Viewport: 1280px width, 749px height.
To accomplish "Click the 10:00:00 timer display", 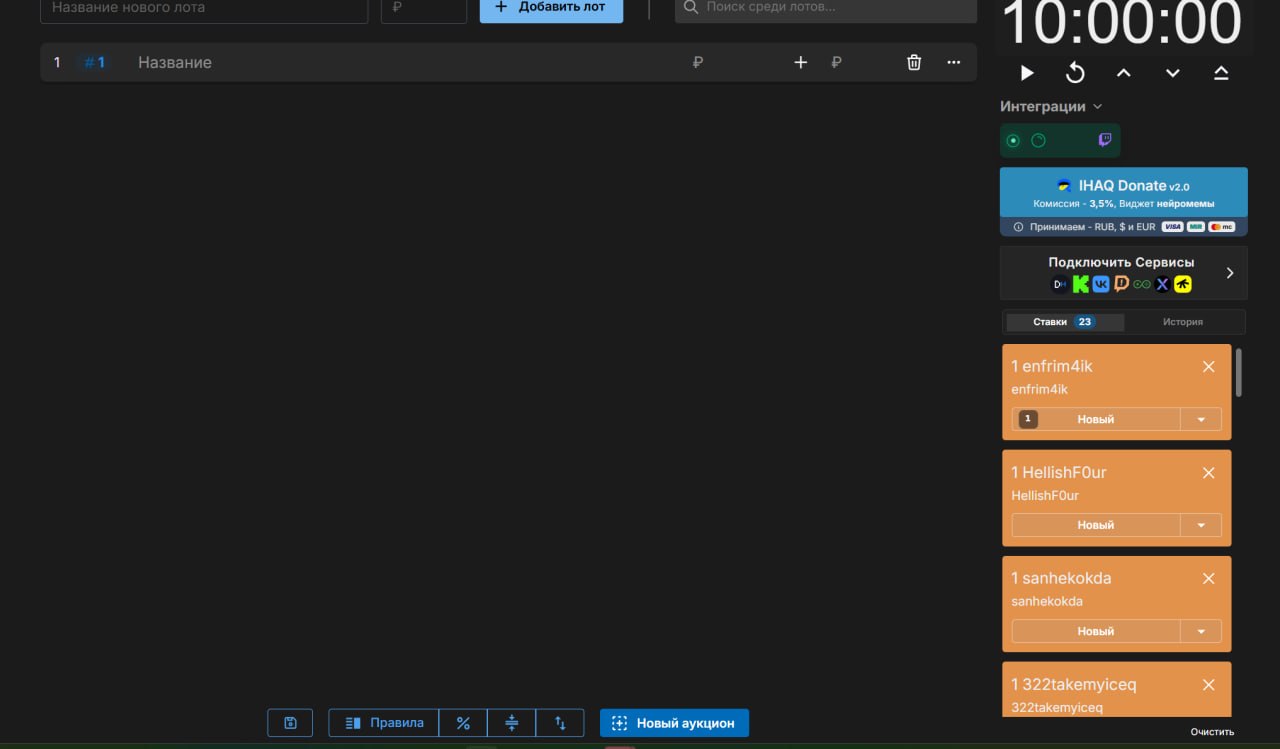I will click(1122, 22).
